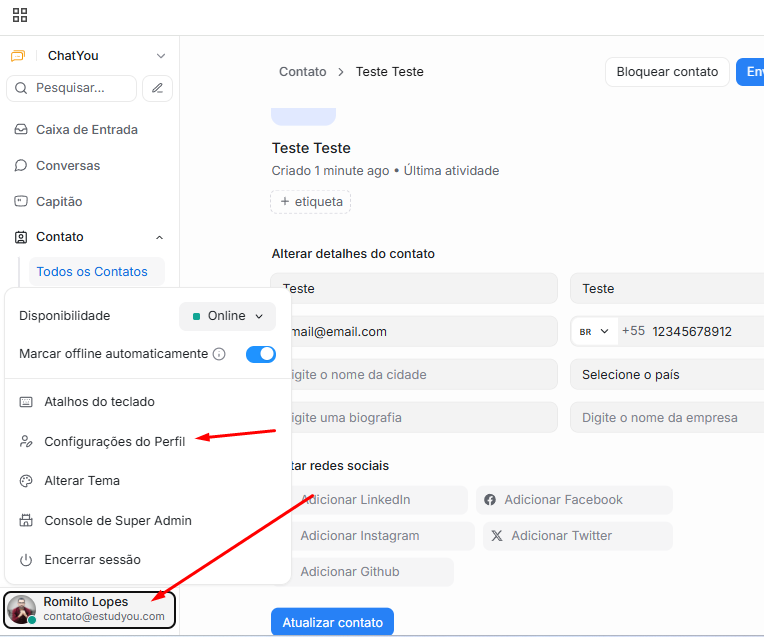
Task: Click the info icon beside Marcar offline automaticamente
Action: pos(219,354)
